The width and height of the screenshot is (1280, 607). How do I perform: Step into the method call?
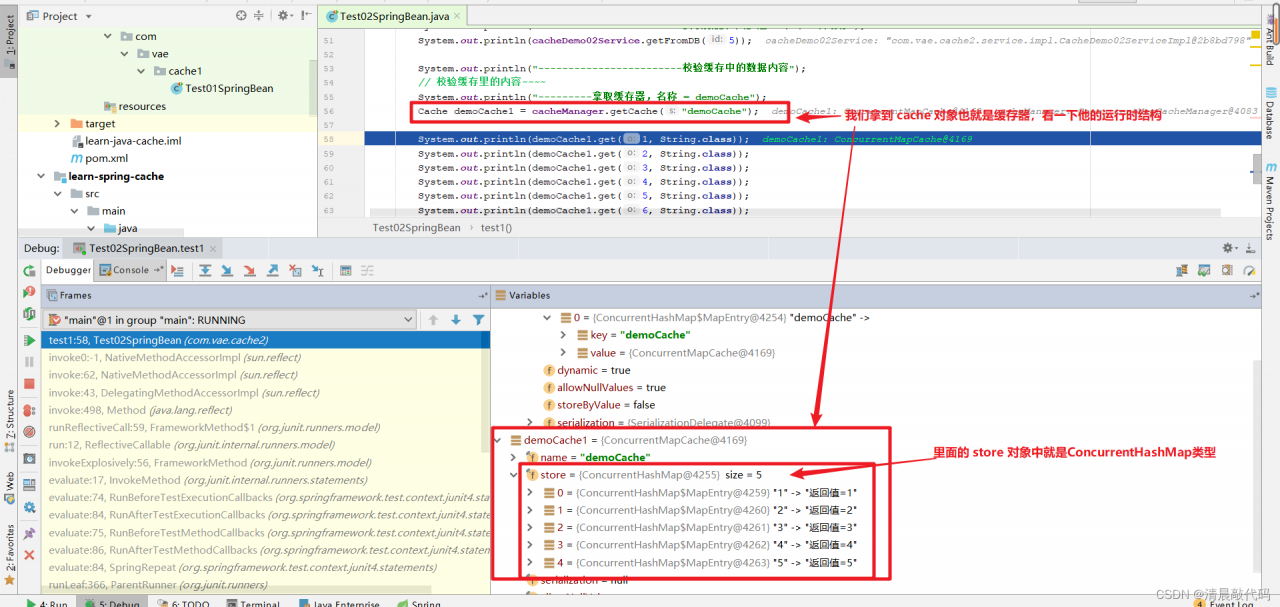tap(226, 270)
